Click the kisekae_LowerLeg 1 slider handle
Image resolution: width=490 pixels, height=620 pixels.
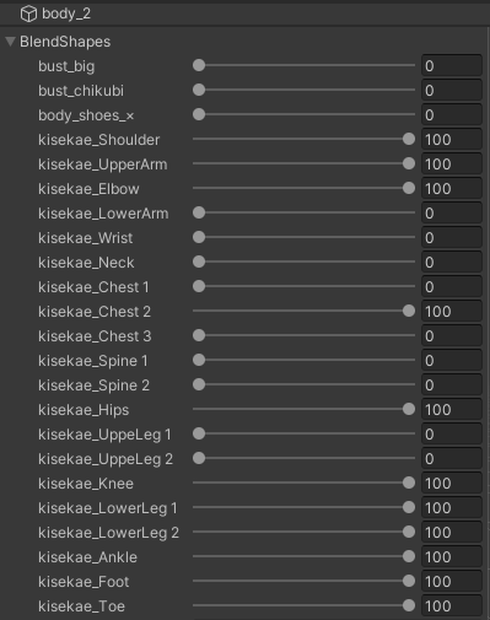coord(409,507)
